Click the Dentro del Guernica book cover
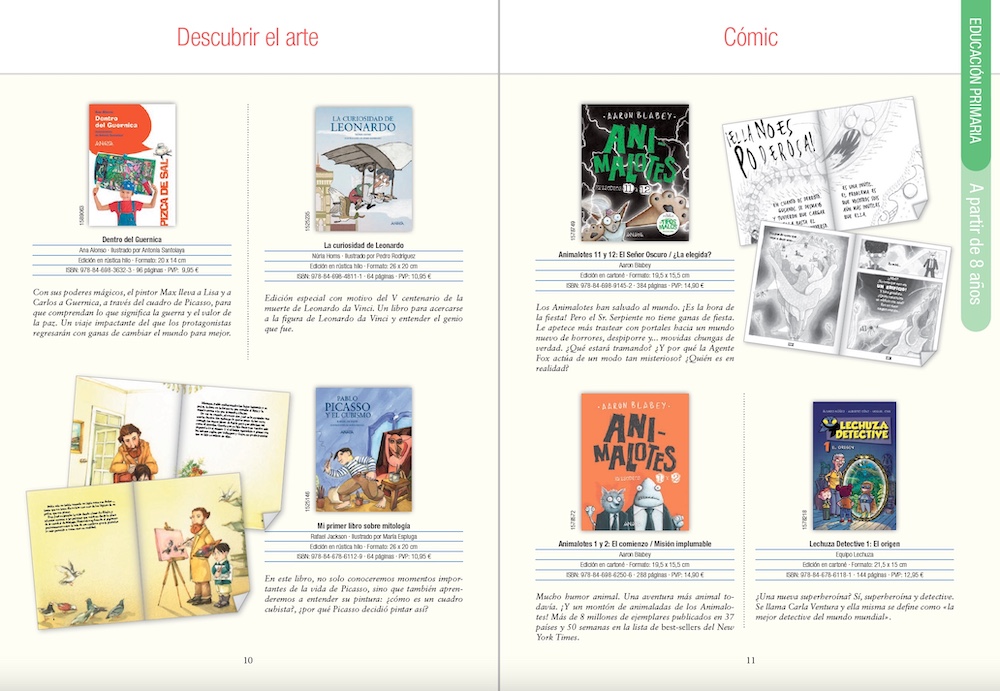 click(x=132, y=165)
